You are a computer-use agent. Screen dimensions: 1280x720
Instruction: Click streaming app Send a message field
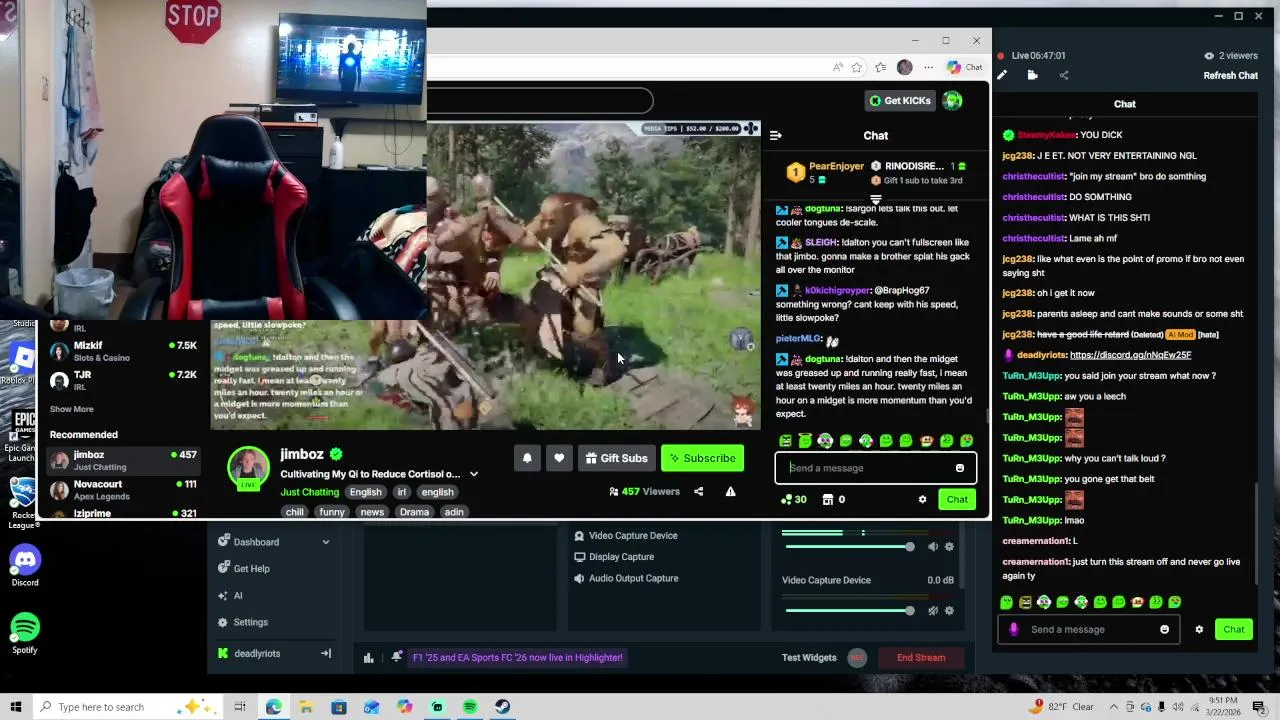(1090, 629)
